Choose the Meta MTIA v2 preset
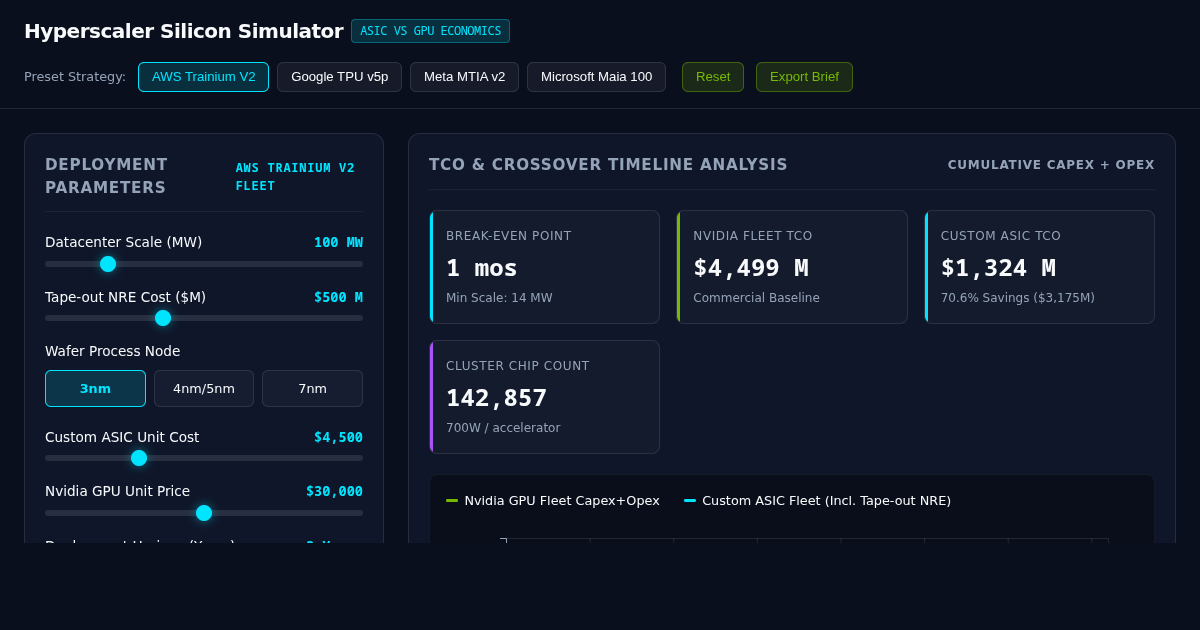Image resolution: width=1200 pixels, height=630 pixels. (464, 77)
